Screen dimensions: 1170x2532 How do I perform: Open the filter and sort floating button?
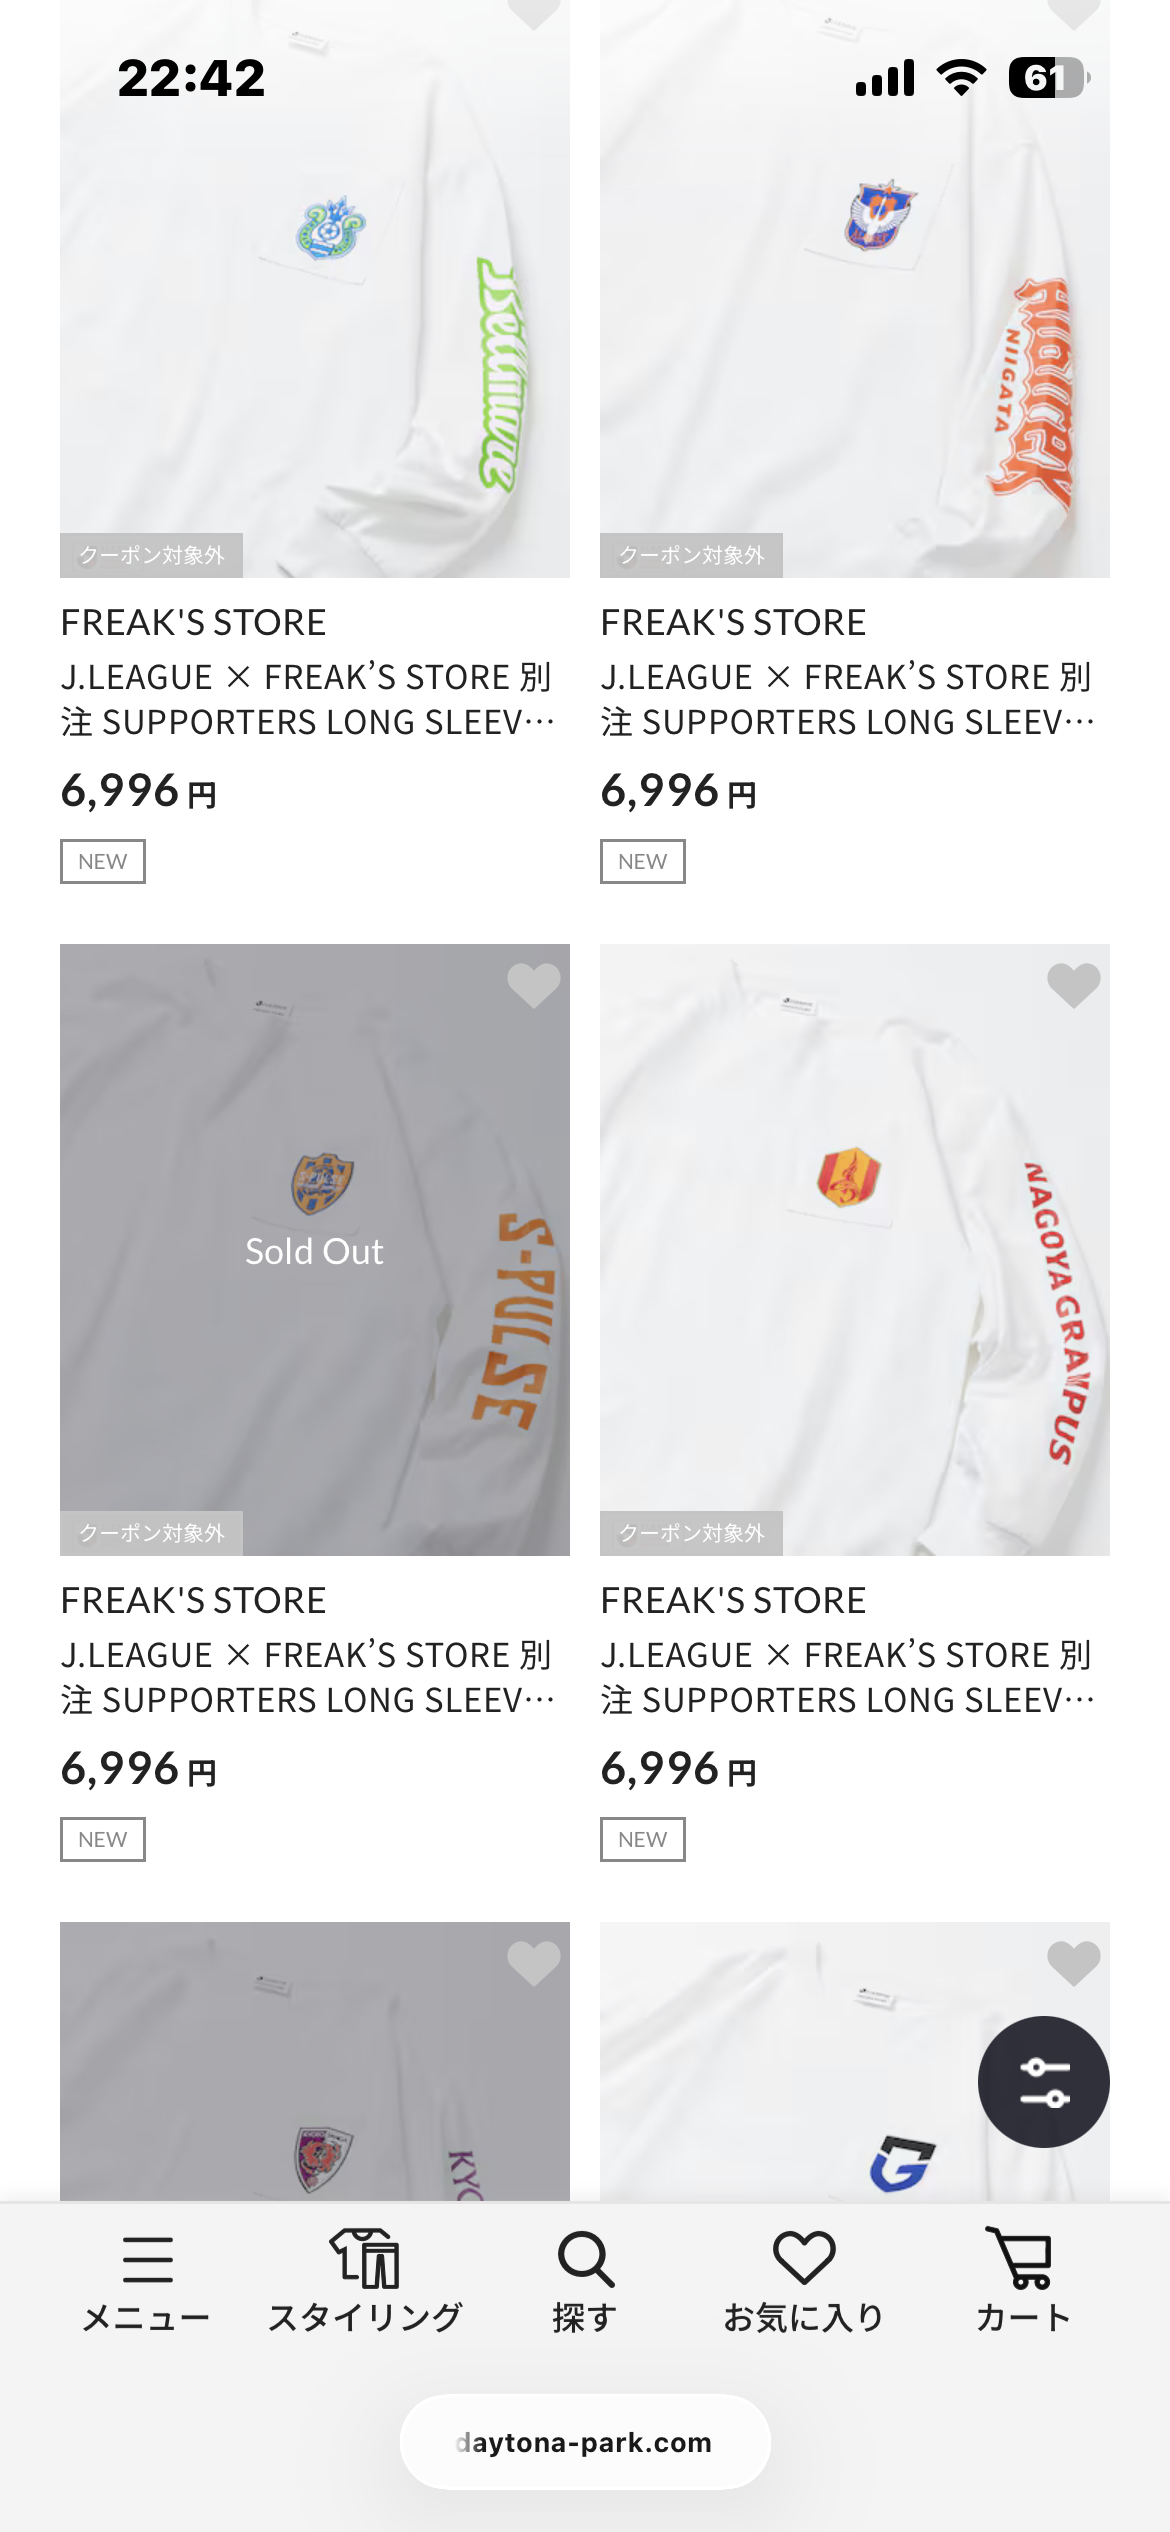click(x=1043, y=2082)
